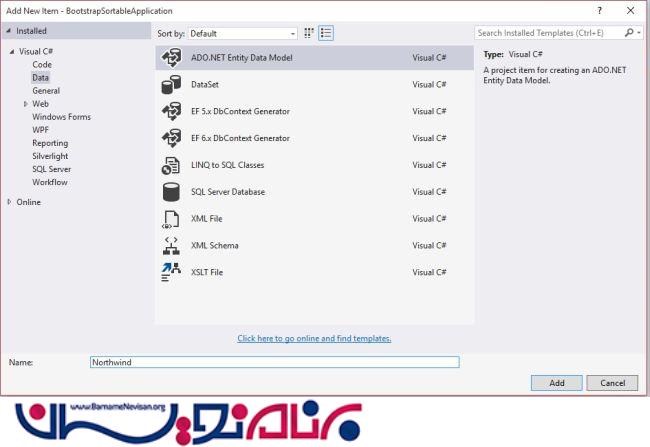Select the Web category label
Viewport: 650px width, 447px height.
(40, 104)
